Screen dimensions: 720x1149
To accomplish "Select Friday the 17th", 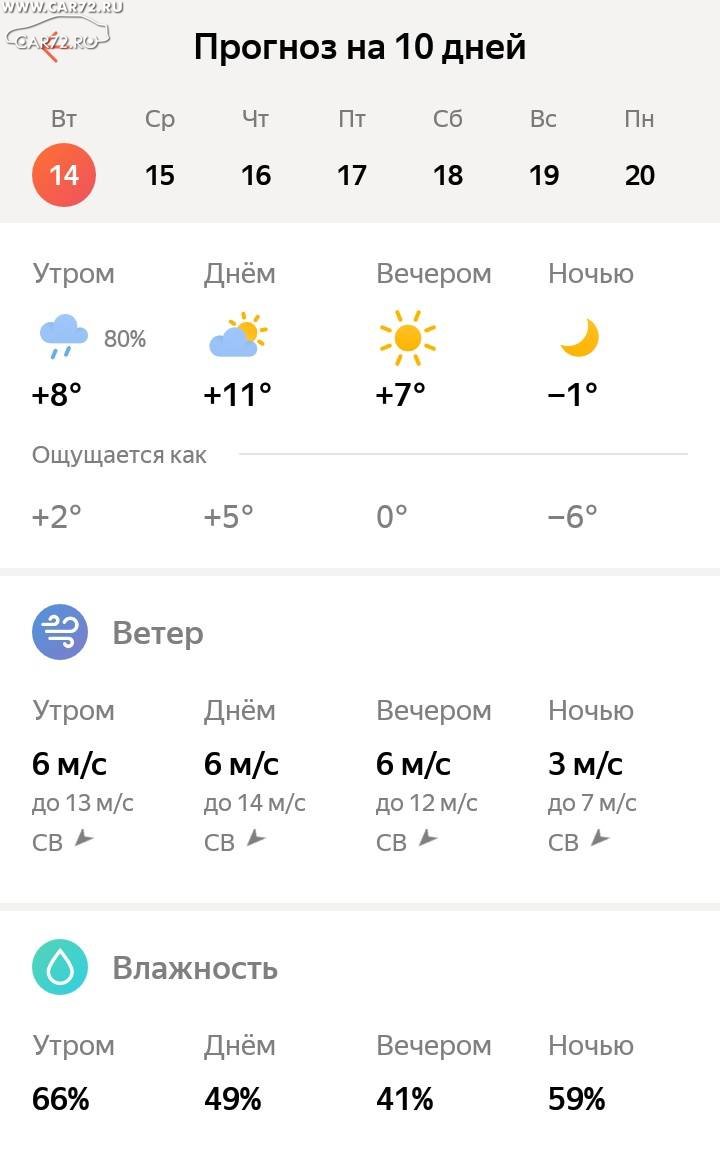I will click(352, 175).
